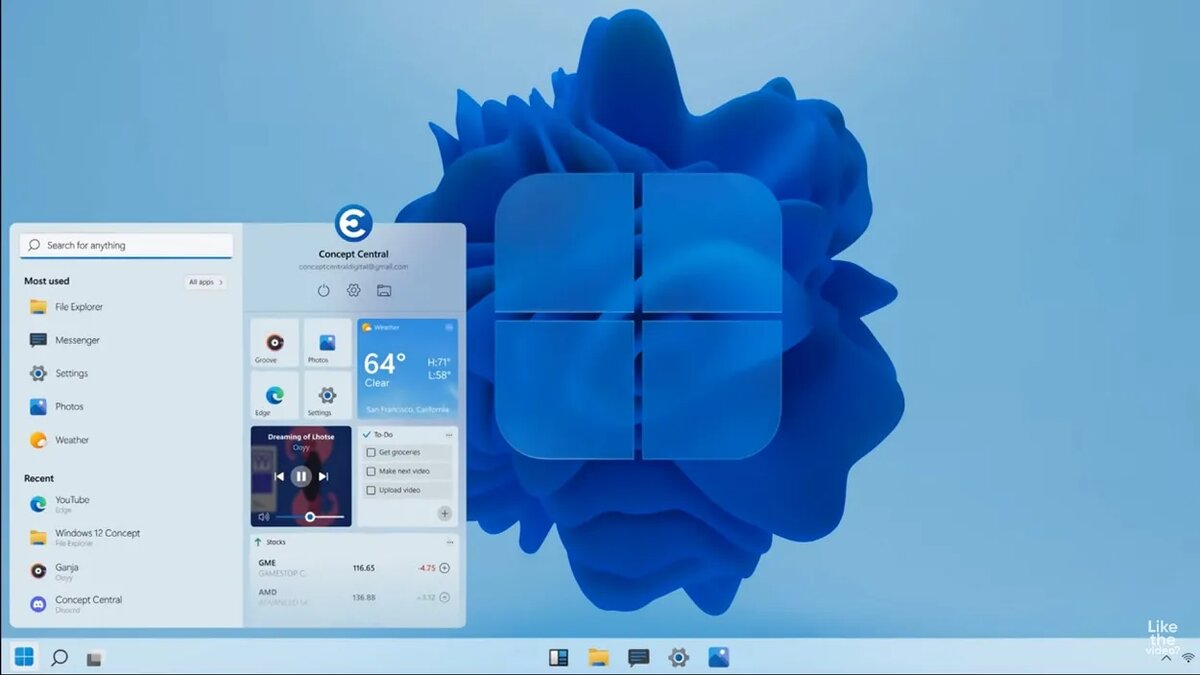Check off the Get groceries task
The height and width of the screenshot is (675, 1200).
click(371, 452)
